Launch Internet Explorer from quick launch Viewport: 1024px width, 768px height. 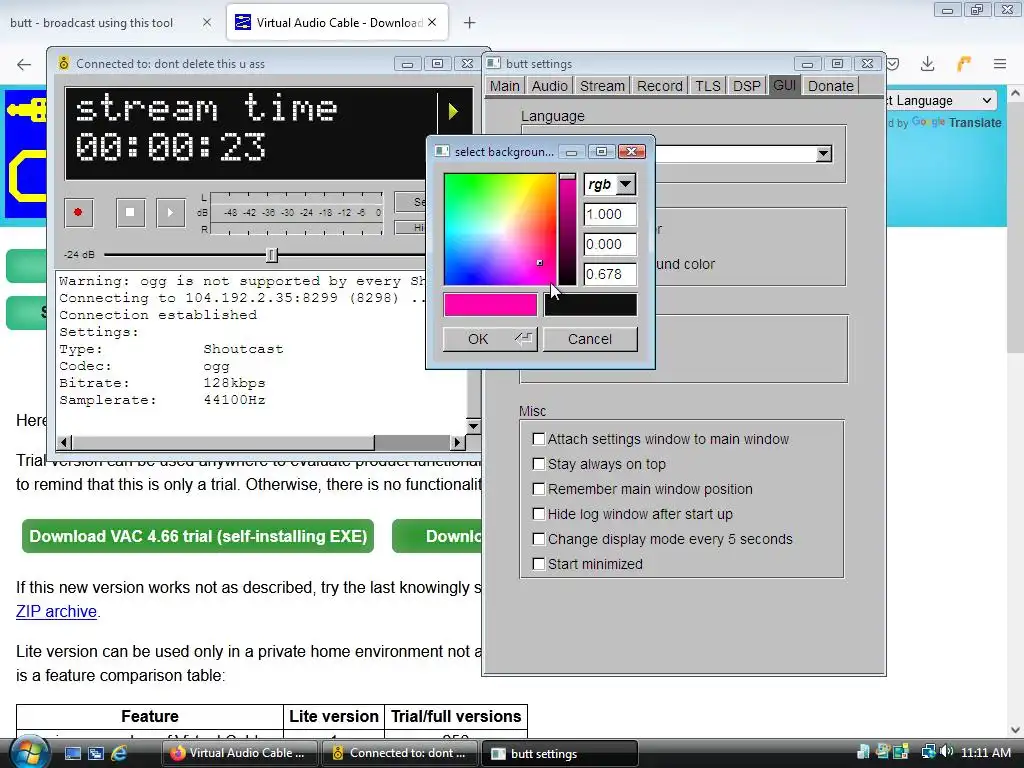tap(119, 753)
